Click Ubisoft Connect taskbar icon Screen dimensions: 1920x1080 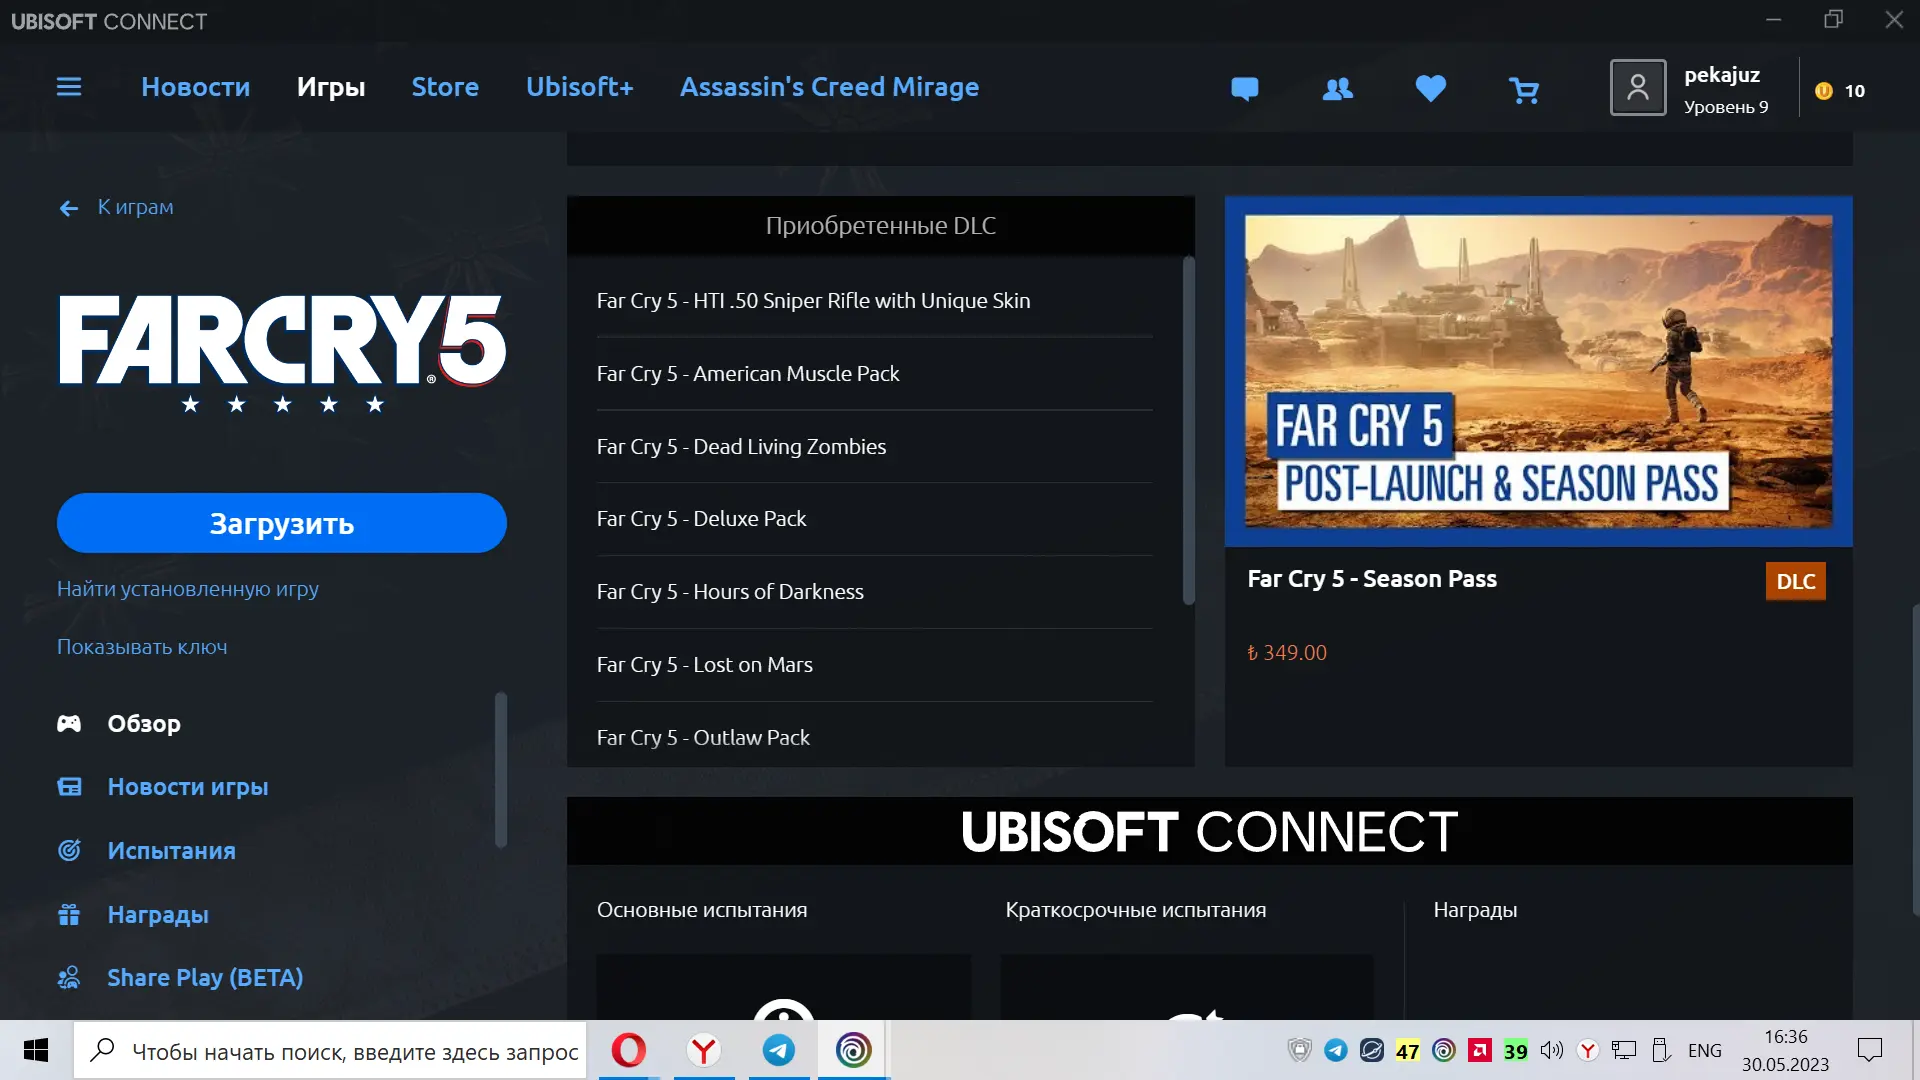tap(854, 1050)
